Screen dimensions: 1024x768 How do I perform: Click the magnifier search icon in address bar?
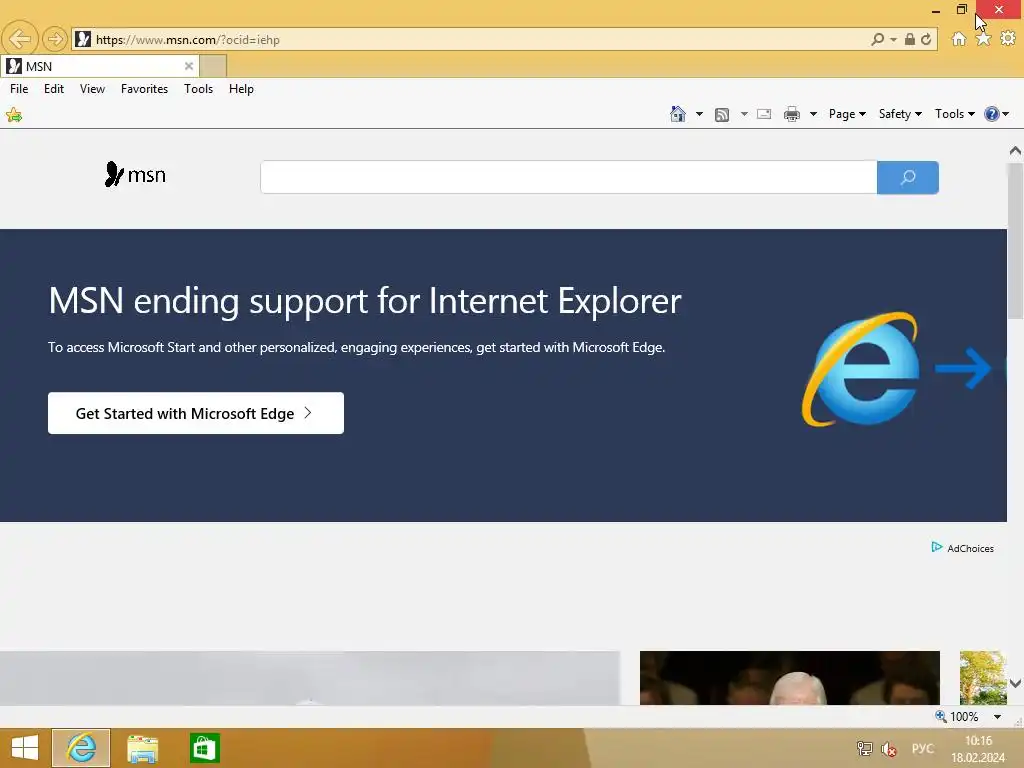[877, 39]
